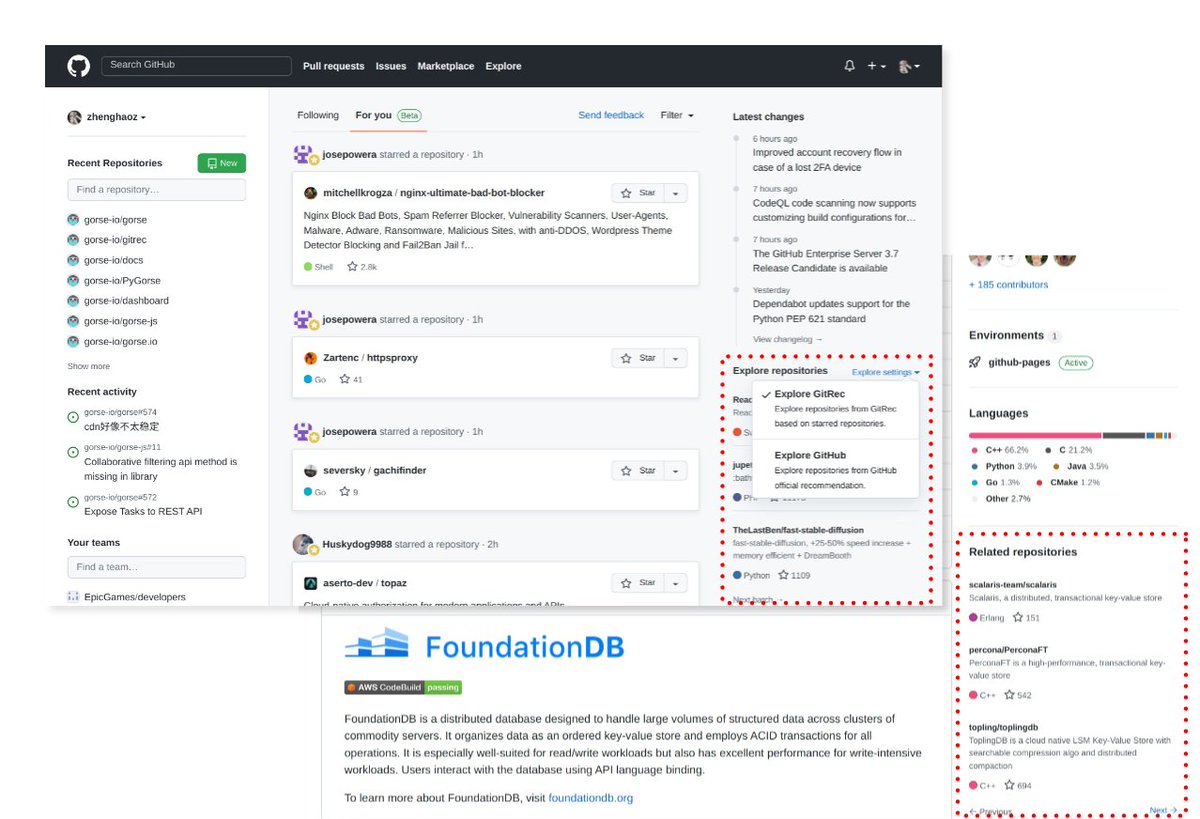Viewport: 1200px width, 819px height.
Task: Click mitchellkrogza avatar icon
Action: click(311, 193)
